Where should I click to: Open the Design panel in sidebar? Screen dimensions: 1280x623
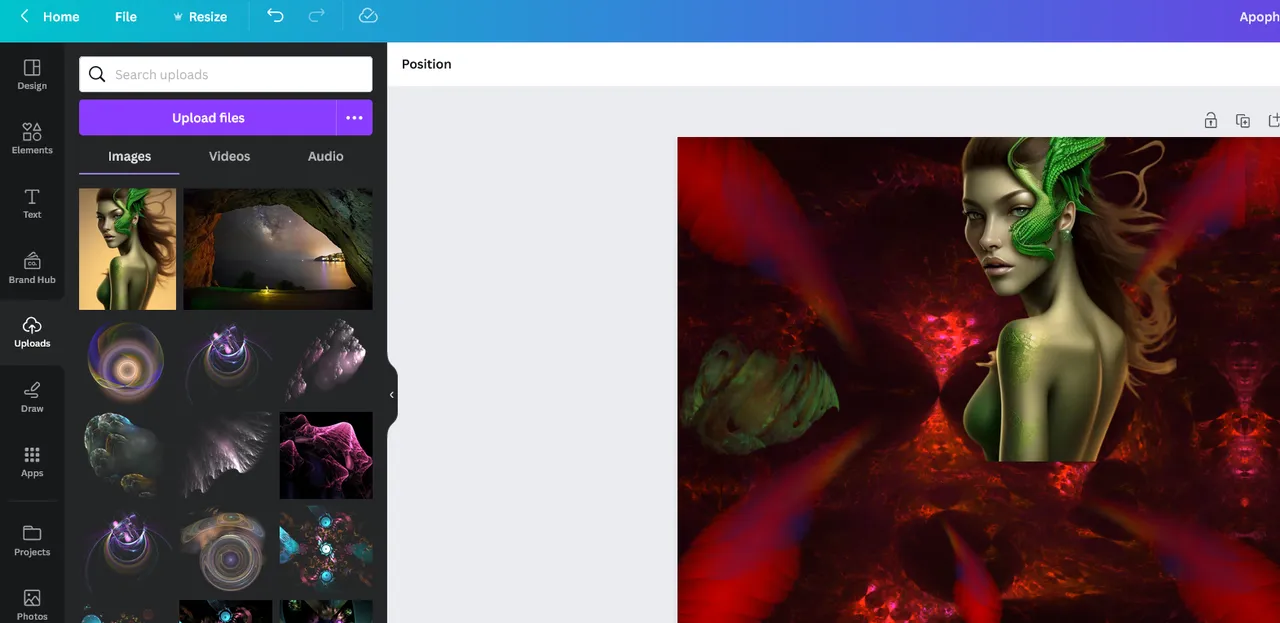point(32,74)
